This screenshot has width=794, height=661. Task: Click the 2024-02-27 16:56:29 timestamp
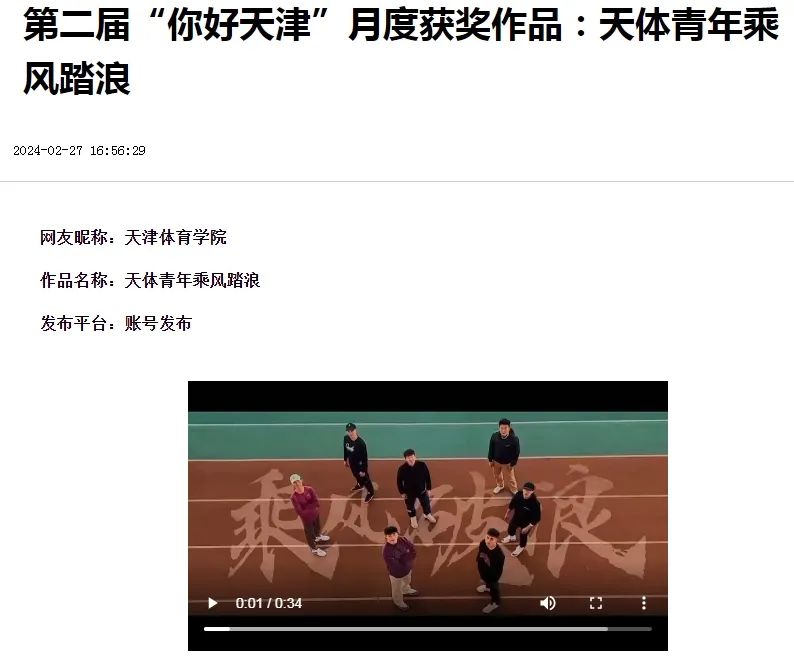(80, 150)
